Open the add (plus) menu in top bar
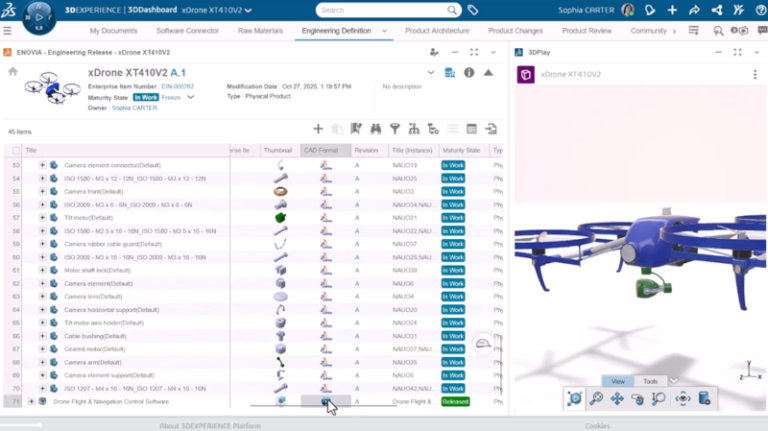The width and height of the screenshot is (768, 431). [x=672, y=10]
